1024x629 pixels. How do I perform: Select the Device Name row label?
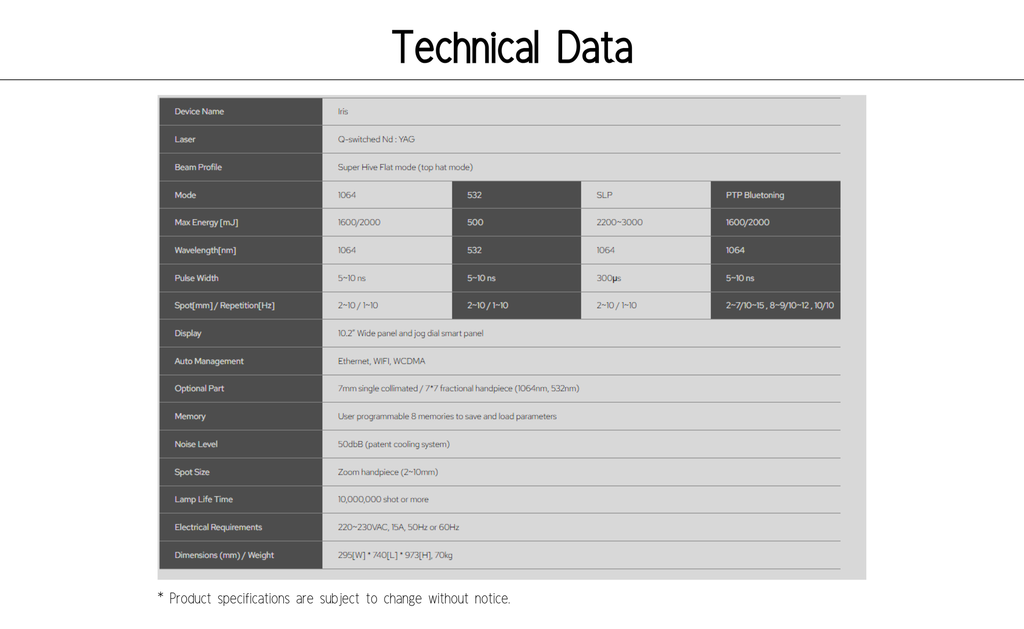199,111
